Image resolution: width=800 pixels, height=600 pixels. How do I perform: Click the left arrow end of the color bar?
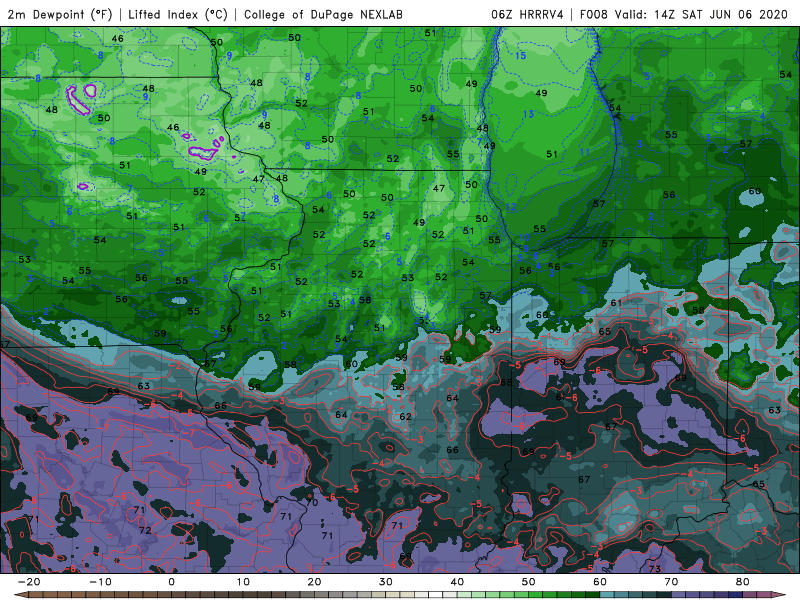tap(20, 595)
